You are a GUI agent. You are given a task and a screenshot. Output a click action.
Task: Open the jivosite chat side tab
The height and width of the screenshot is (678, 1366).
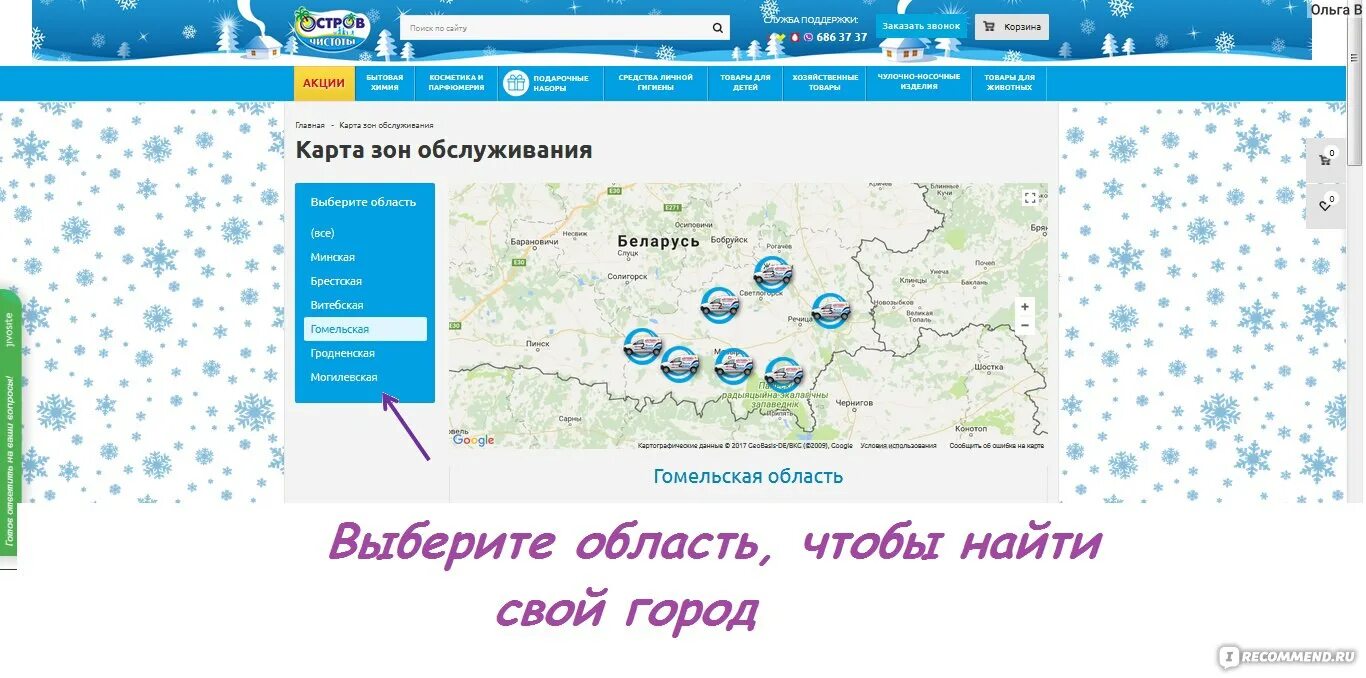click(x=10, y=422)
